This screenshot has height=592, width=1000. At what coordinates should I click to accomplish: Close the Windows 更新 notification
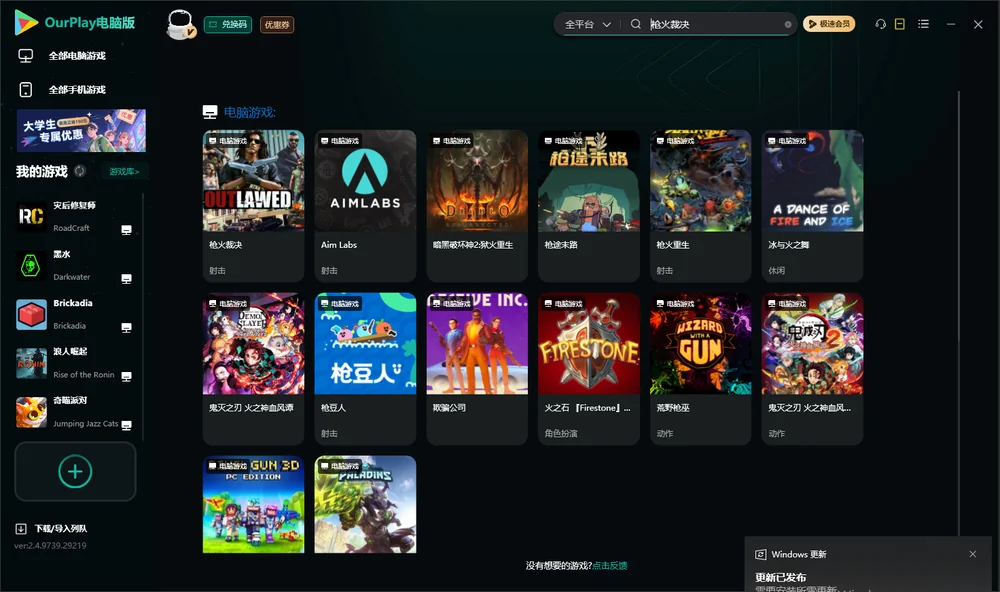[973, 554]
